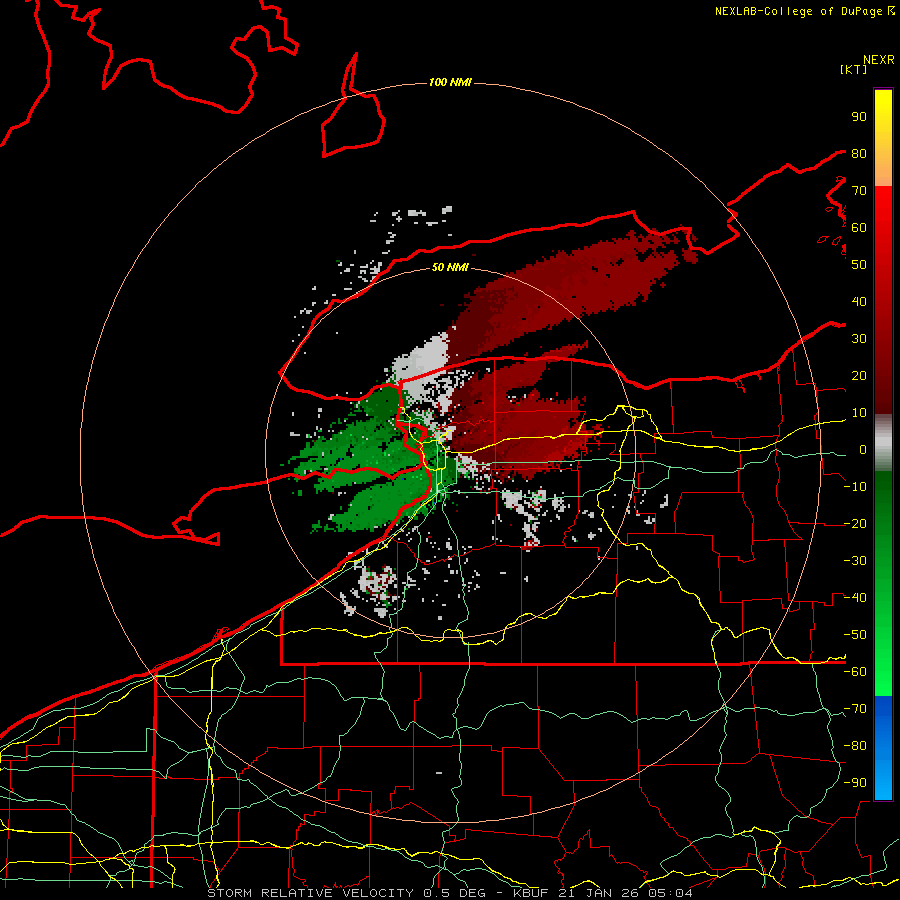Image resolution: width=900 pixels, height=900 pixels.
Task: Click the 90 value on the velocity scale
Action: pos(859,117)
